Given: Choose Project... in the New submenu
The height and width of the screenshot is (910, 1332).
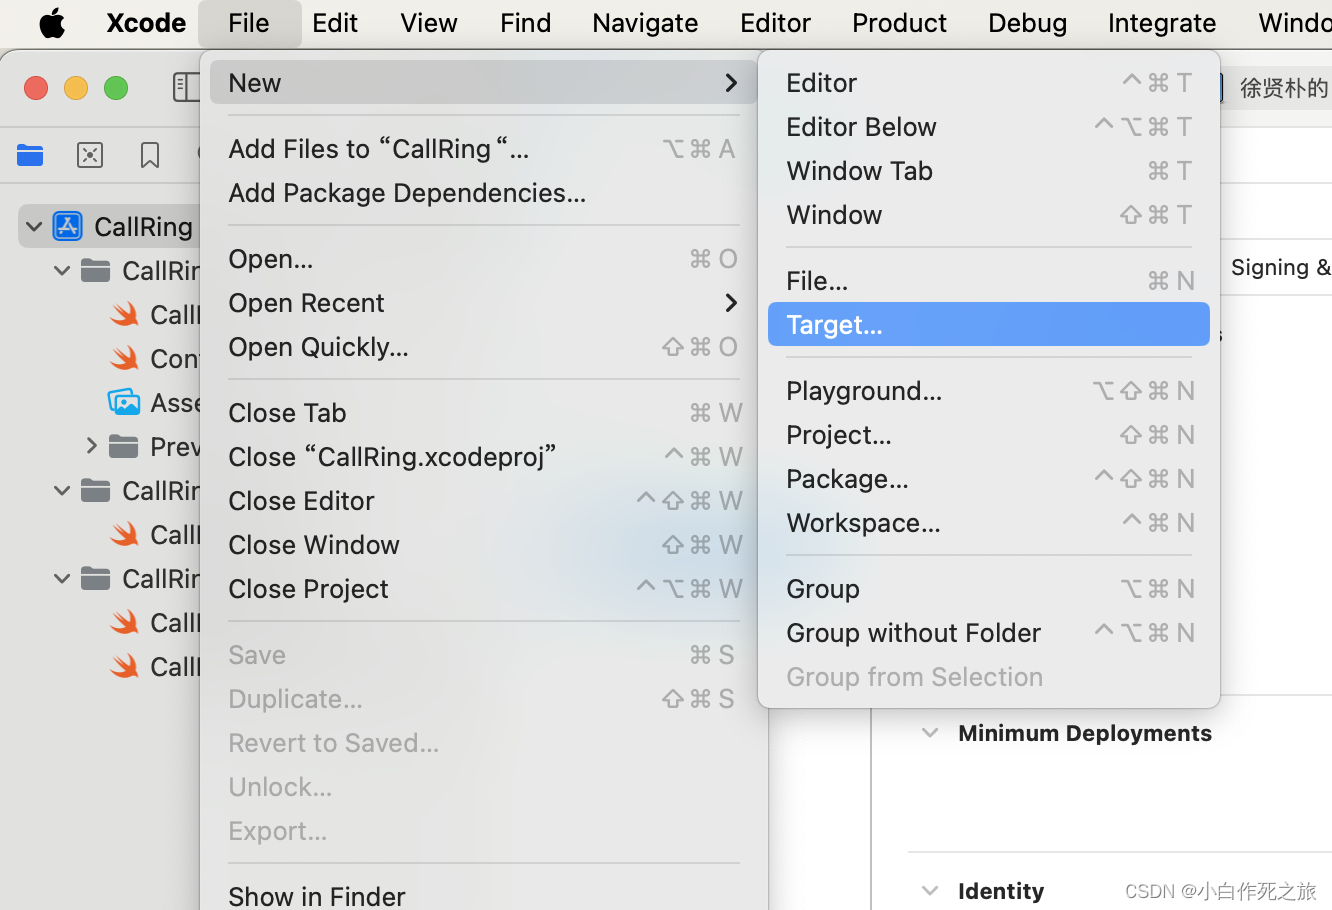Looking at the screenshot, I should click(x=989, y=435).
